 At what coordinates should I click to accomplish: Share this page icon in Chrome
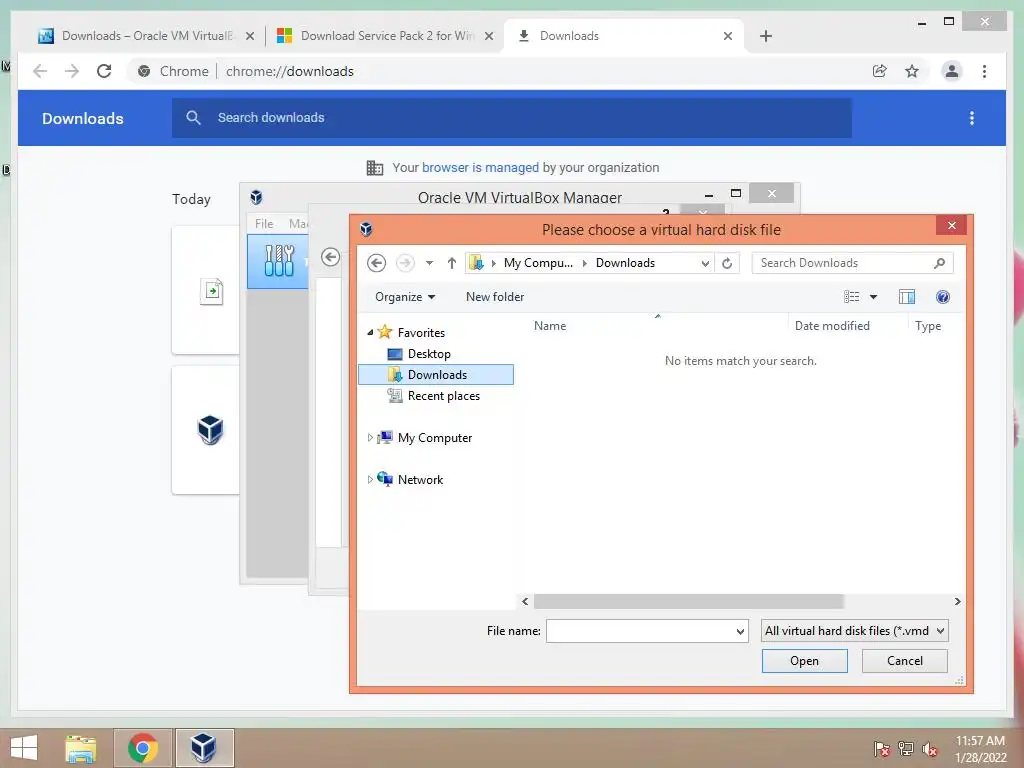tap(880, 71)
